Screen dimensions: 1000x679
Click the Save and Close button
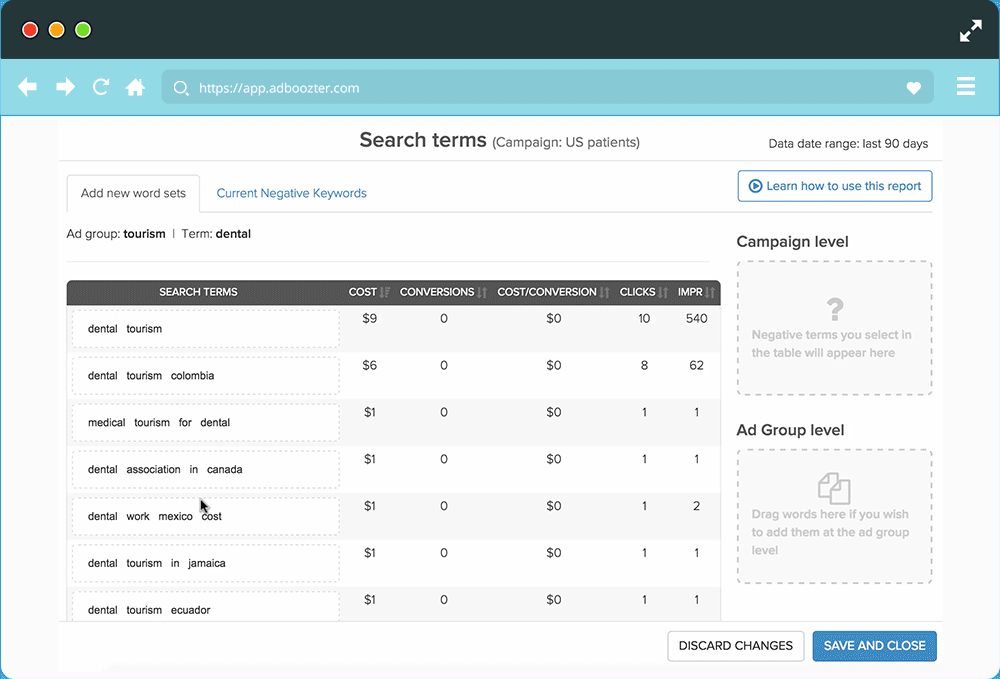coord(874,646)
